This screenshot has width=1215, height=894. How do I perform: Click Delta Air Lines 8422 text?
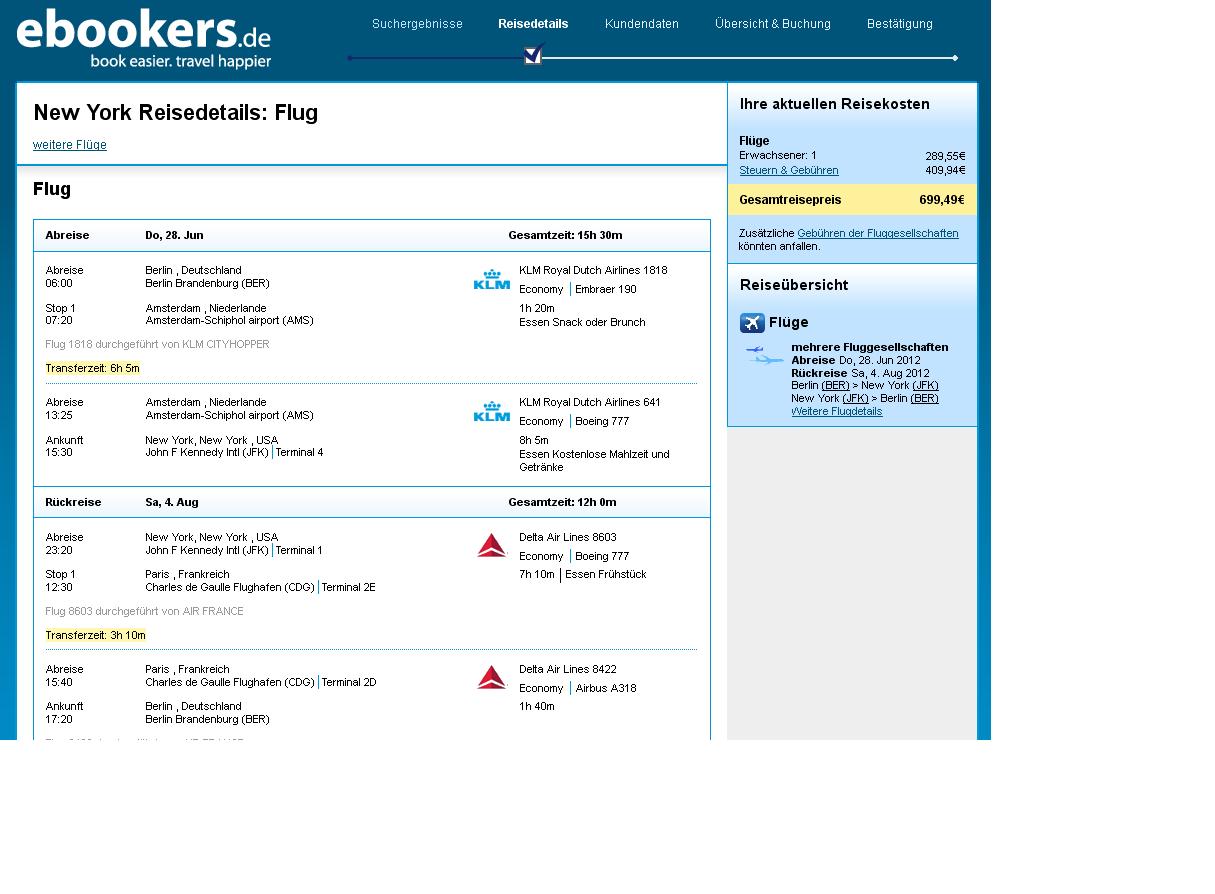coord(568,669)
